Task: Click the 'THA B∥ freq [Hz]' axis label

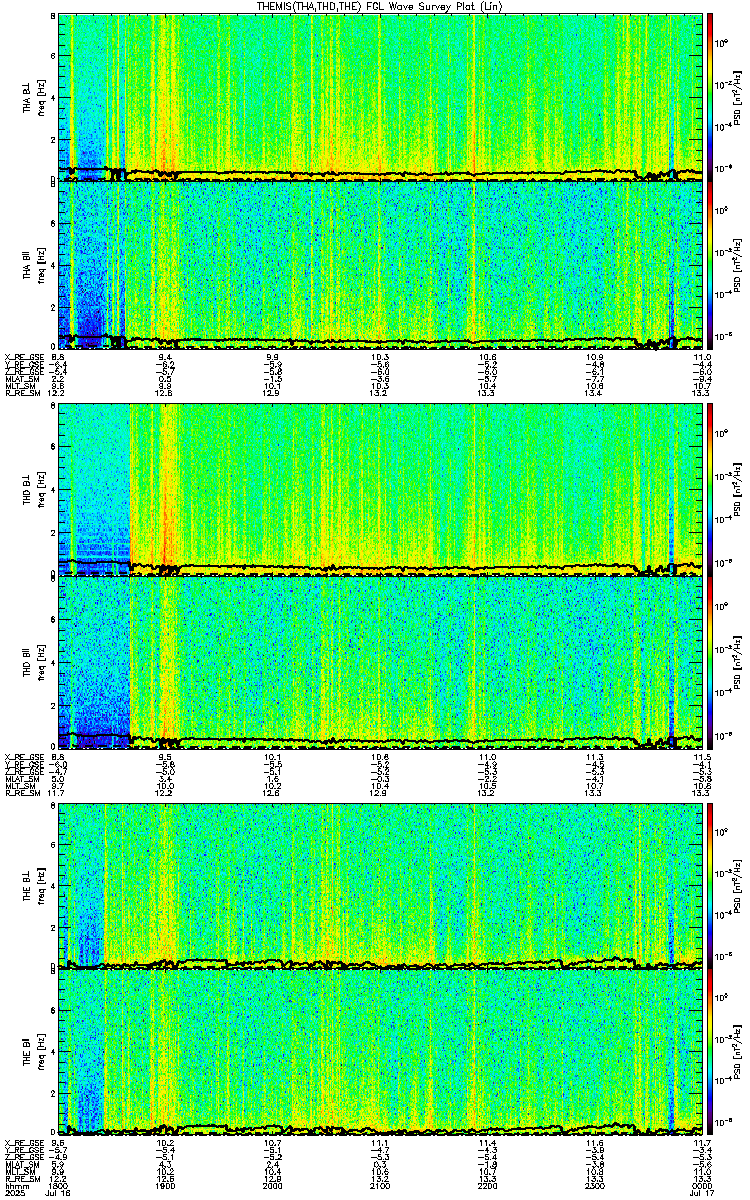Action: tap(33, 266)
